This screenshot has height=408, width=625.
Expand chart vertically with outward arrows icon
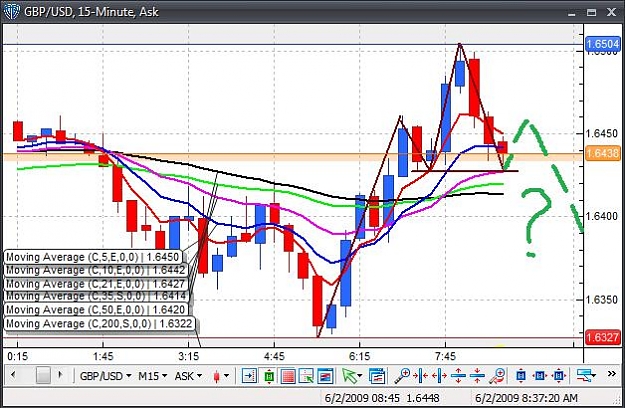coord(458,375)
